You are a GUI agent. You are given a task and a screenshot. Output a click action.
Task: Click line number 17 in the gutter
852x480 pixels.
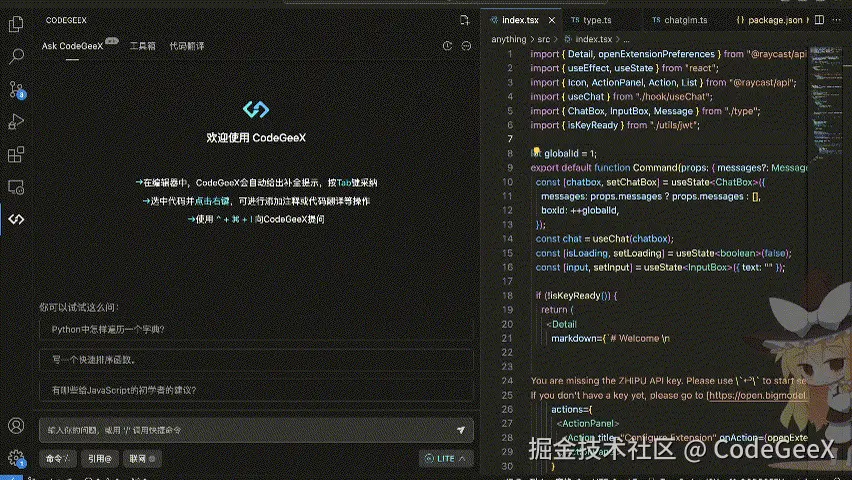507,281
